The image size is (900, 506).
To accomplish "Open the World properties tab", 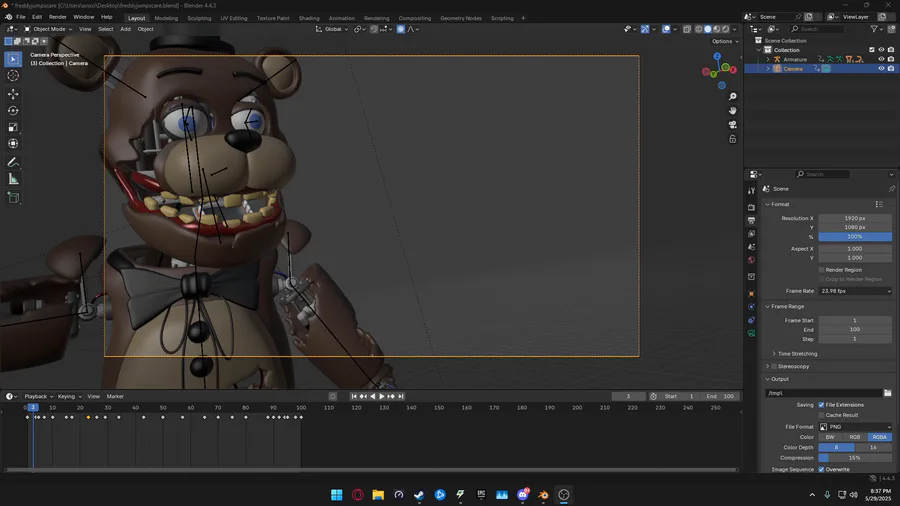I will (751, 260).
